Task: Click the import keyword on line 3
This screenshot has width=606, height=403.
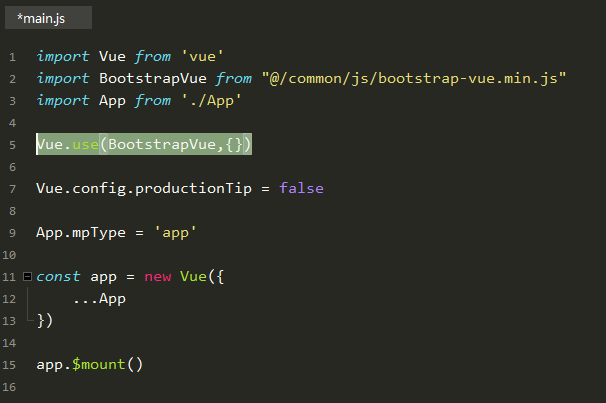Action: 63,100
